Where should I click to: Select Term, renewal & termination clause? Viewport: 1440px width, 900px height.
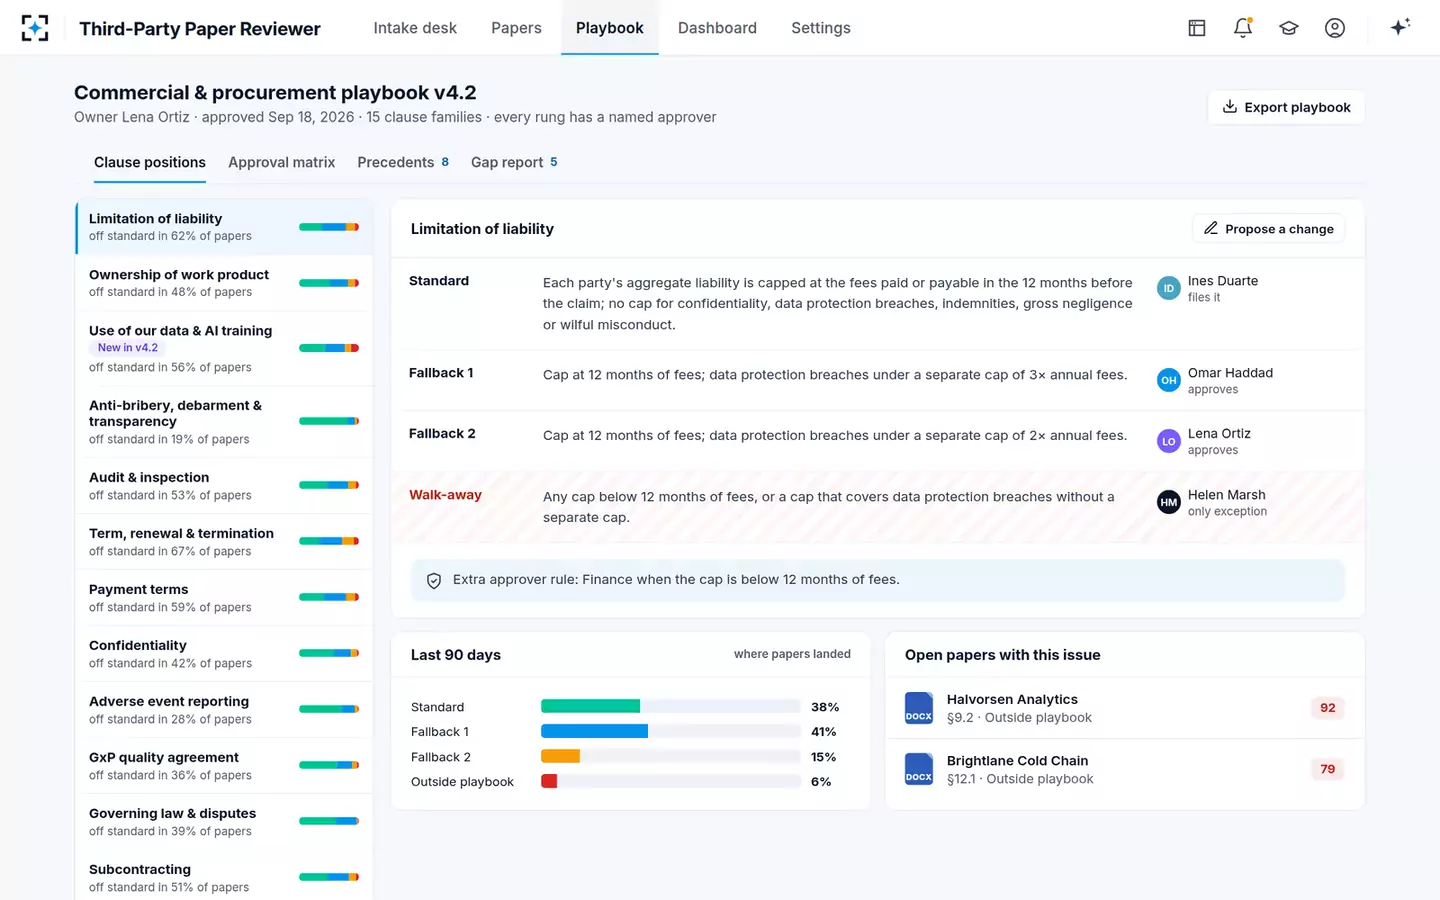(x=224, y=542)
